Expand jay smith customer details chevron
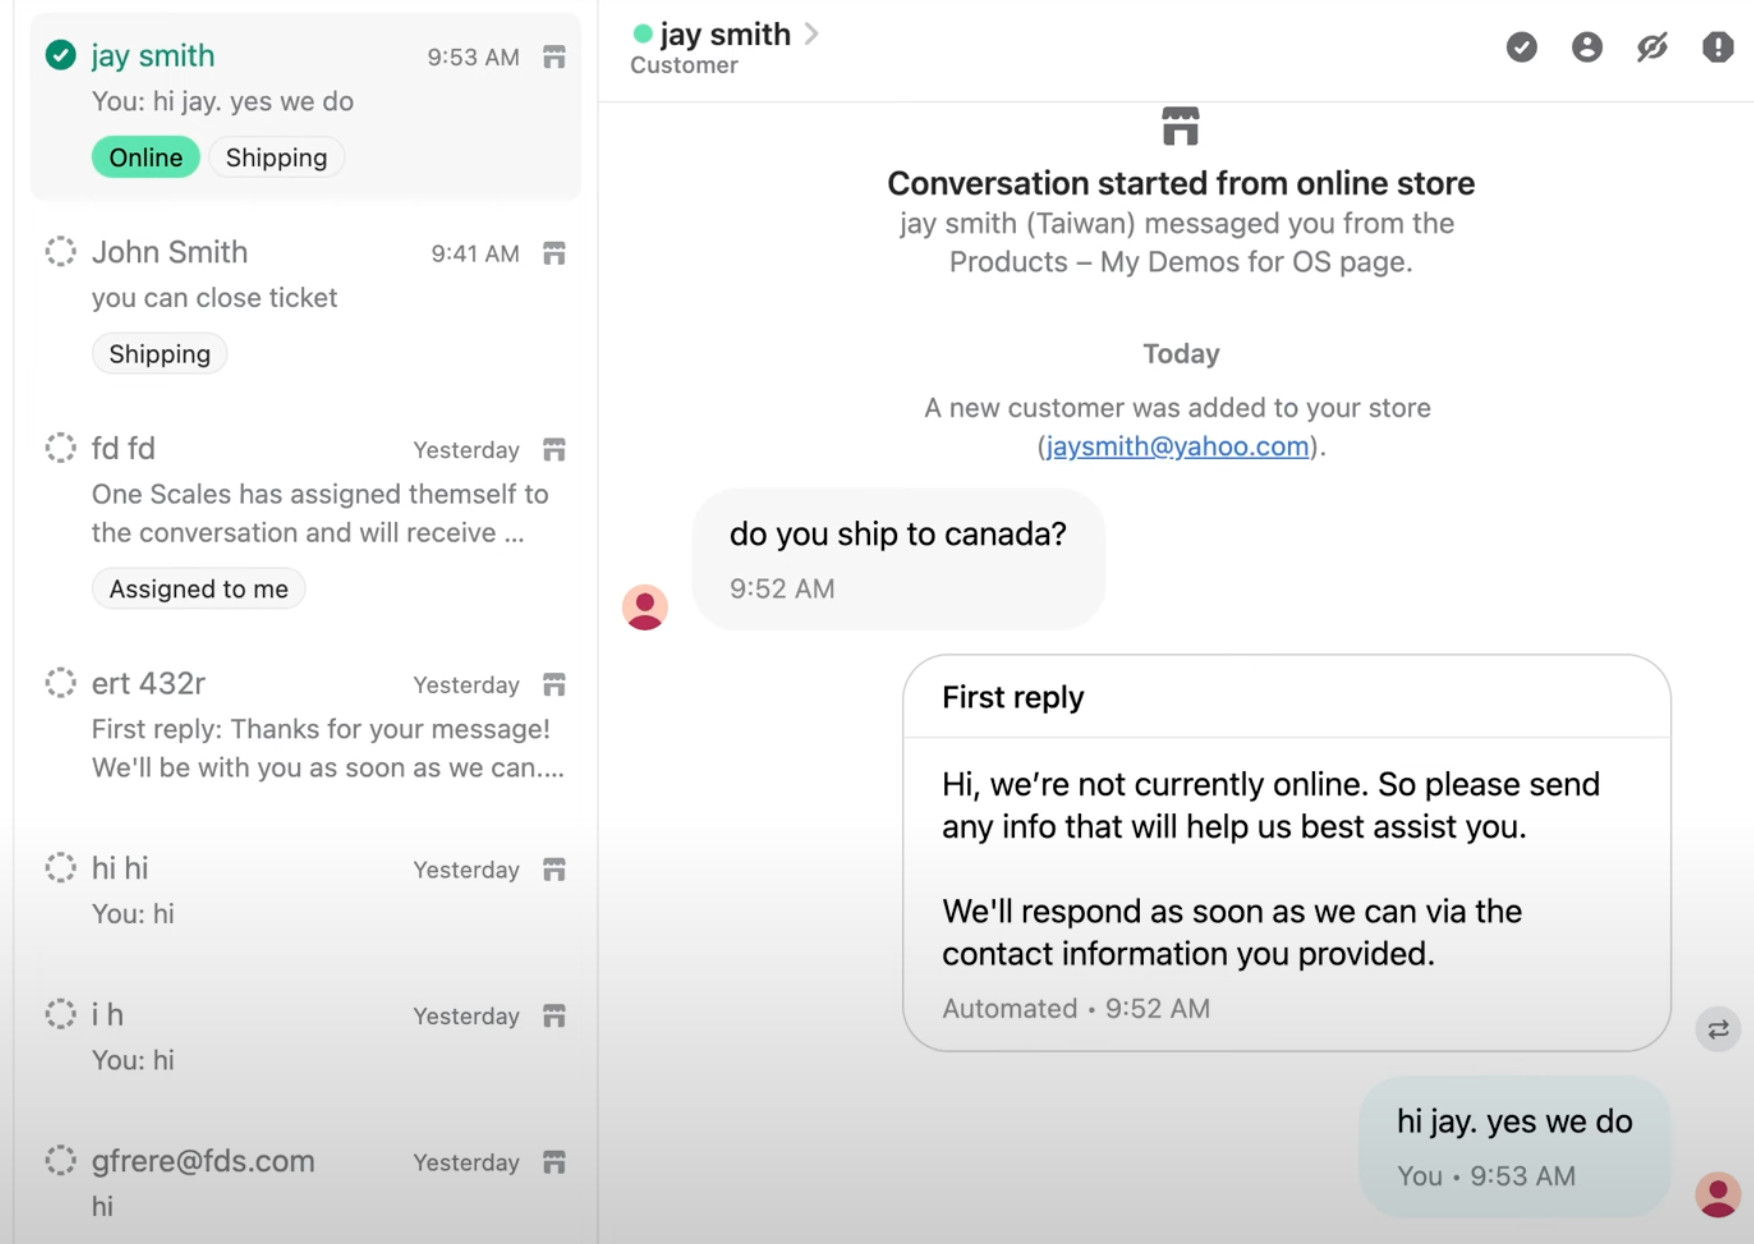 (812, 34)
